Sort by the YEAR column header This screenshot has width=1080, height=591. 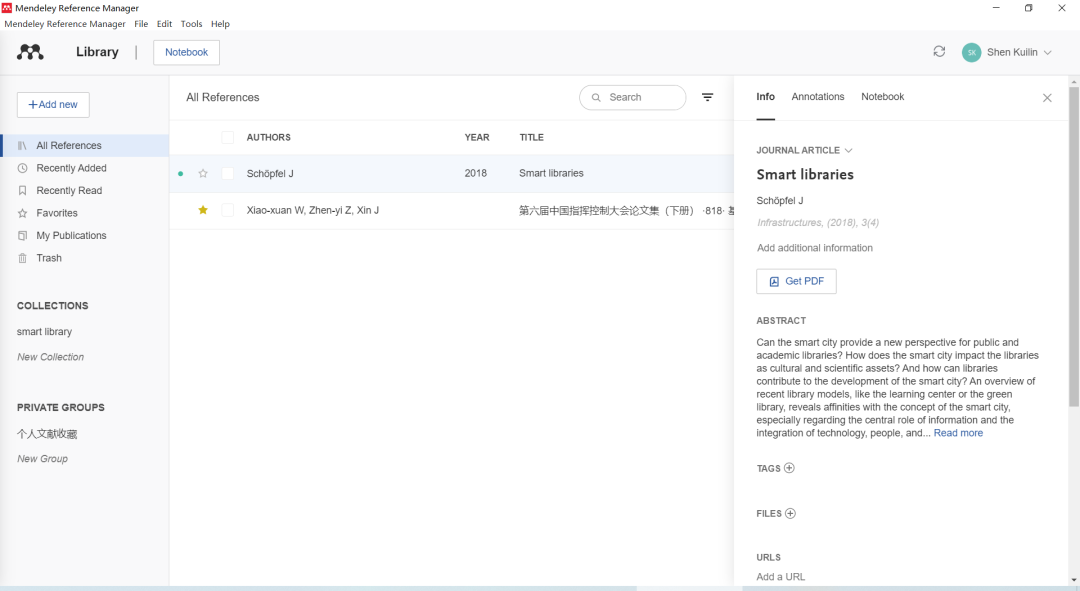[477, 137]
